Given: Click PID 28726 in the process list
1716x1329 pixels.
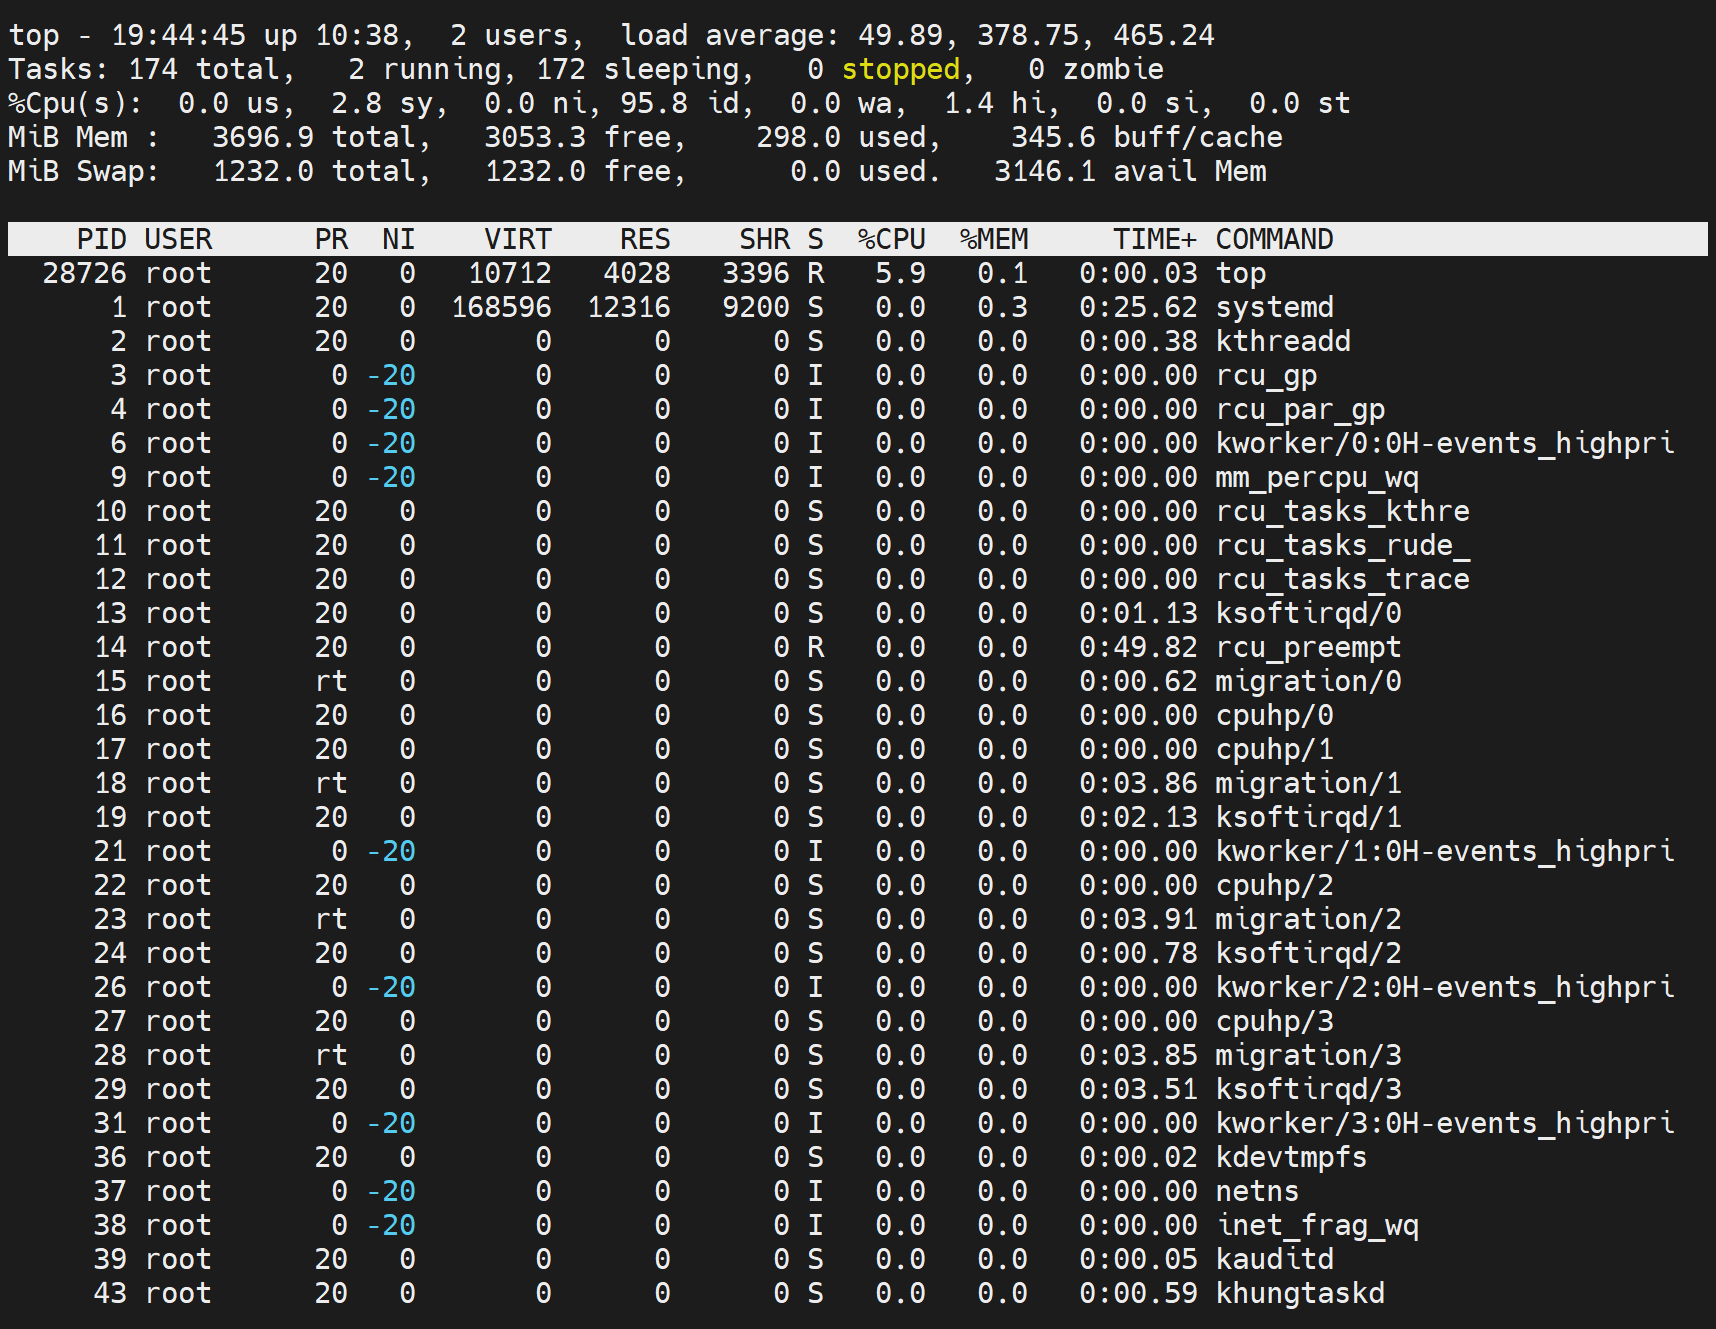Looking at the screenshot, I should (x=84, y=273).
